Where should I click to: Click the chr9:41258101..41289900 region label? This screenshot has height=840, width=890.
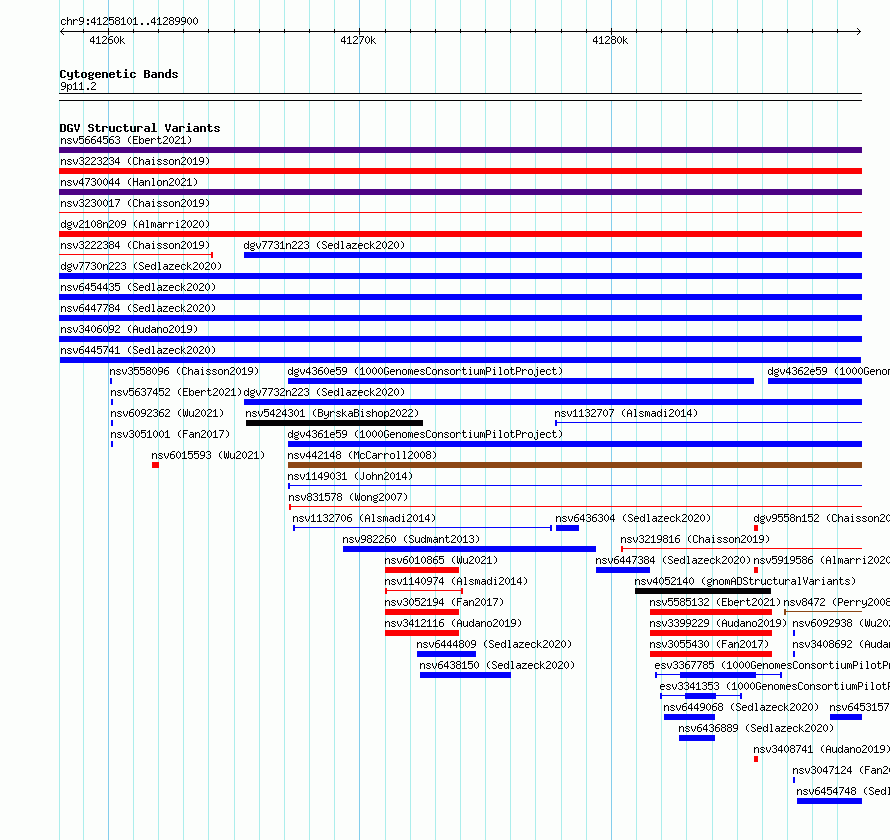(129, 21)
